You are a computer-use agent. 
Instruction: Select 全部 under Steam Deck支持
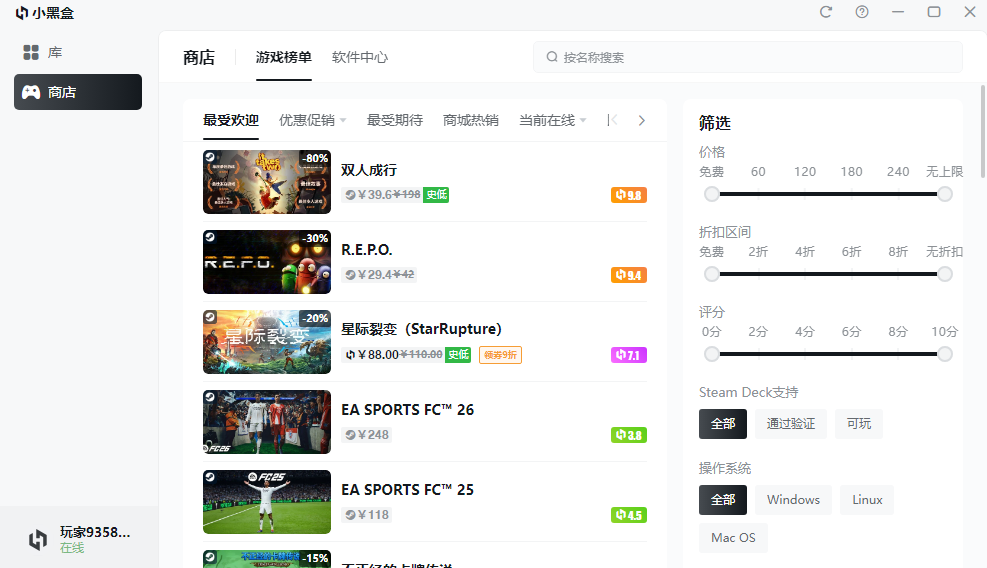(x=723, y=424)
